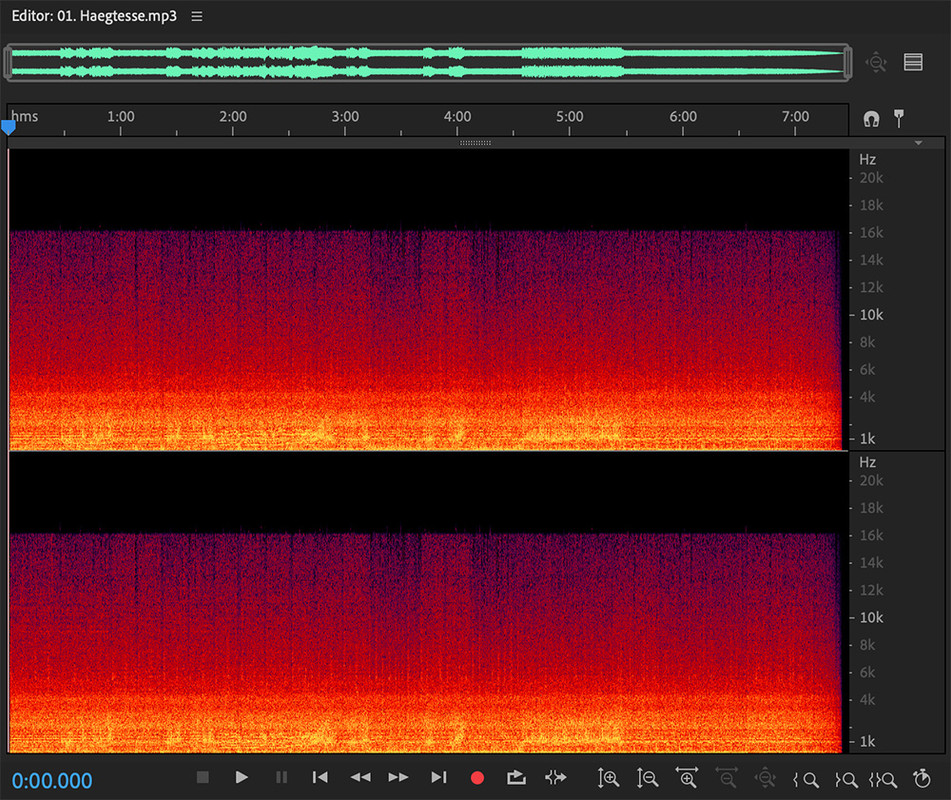Click the 1:00 mark on the time ruler

(x=121, y=116)
